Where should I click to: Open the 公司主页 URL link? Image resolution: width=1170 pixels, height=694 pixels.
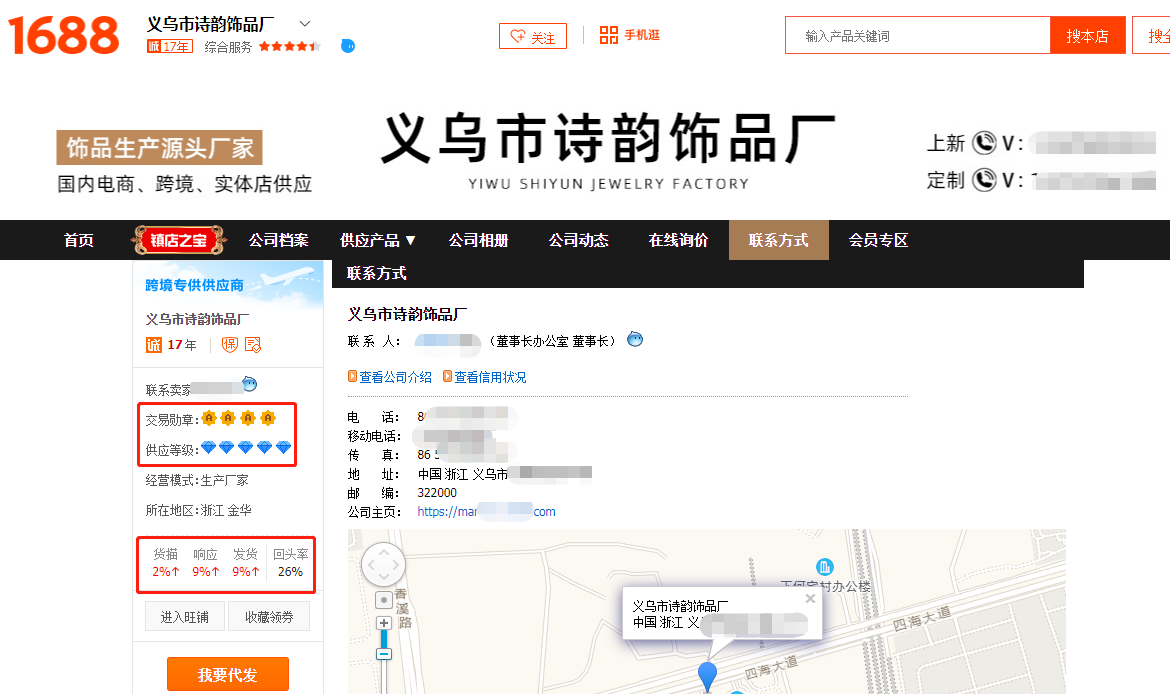click(x=486, y=511)
